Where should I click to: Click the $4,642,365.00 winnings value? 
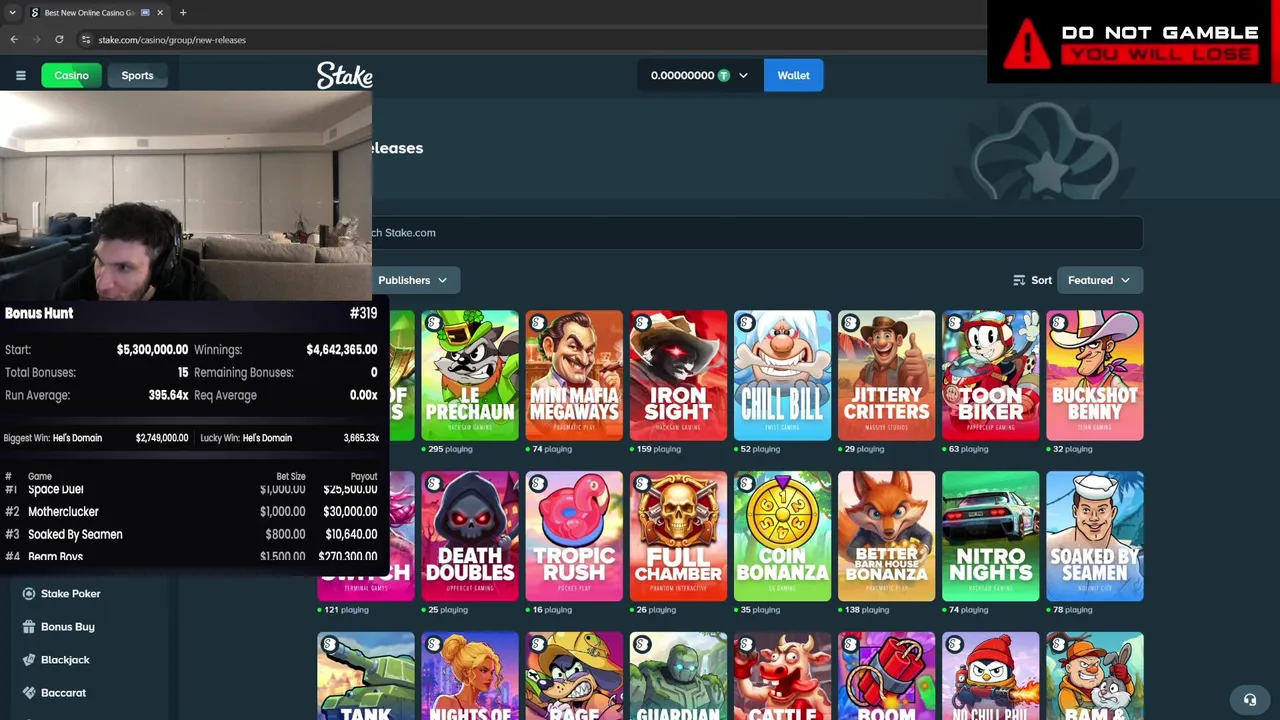(x=341, y=350)
